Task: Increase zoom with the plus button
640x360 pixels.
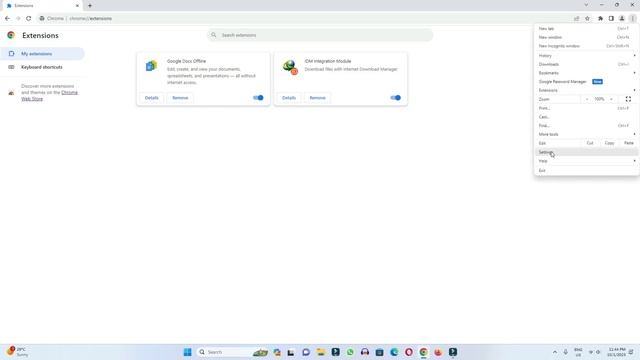Action: pos(611,99)
